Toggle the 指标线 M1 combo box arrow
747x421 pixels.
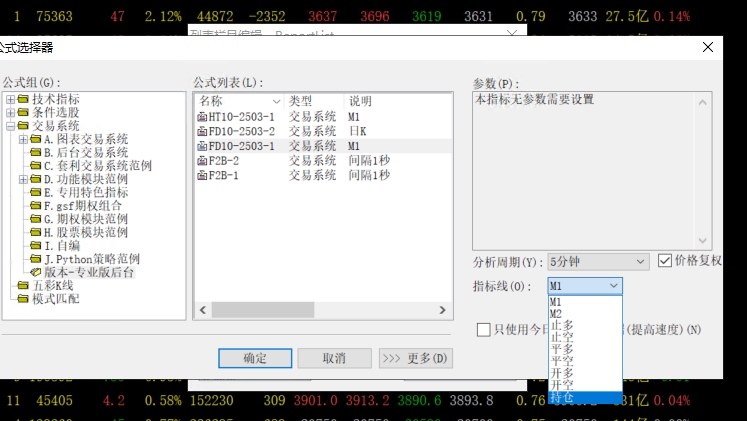614,286
